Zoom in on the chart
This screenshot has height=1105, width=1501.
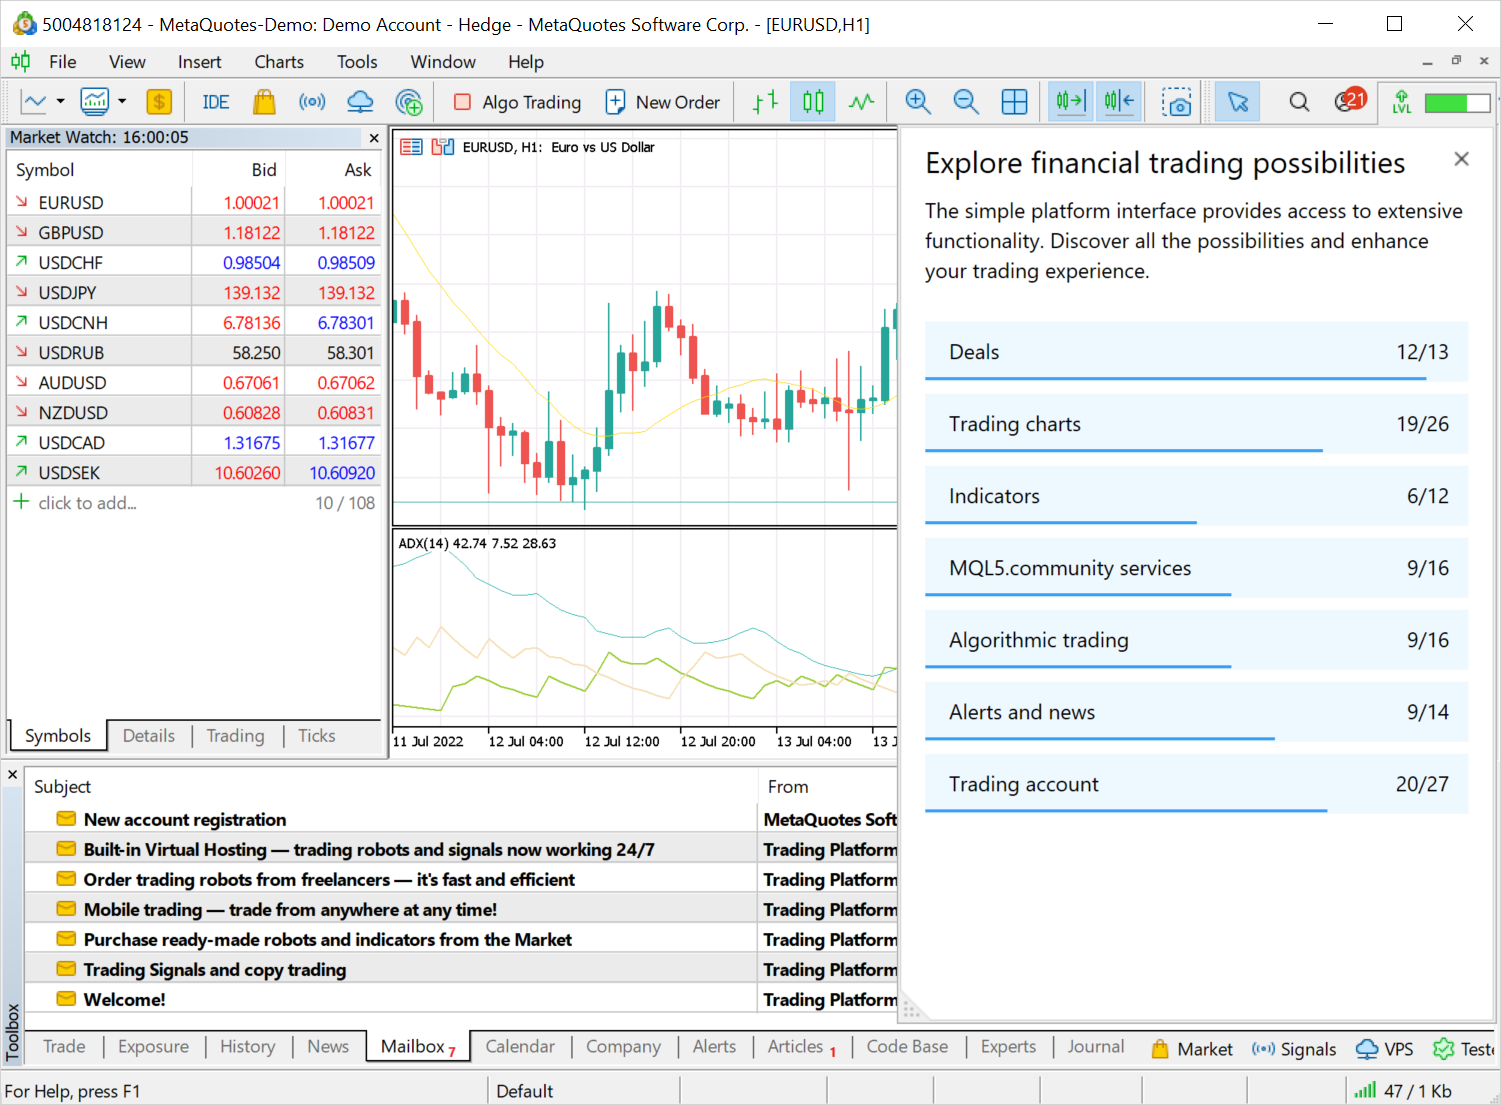(917, 101)
